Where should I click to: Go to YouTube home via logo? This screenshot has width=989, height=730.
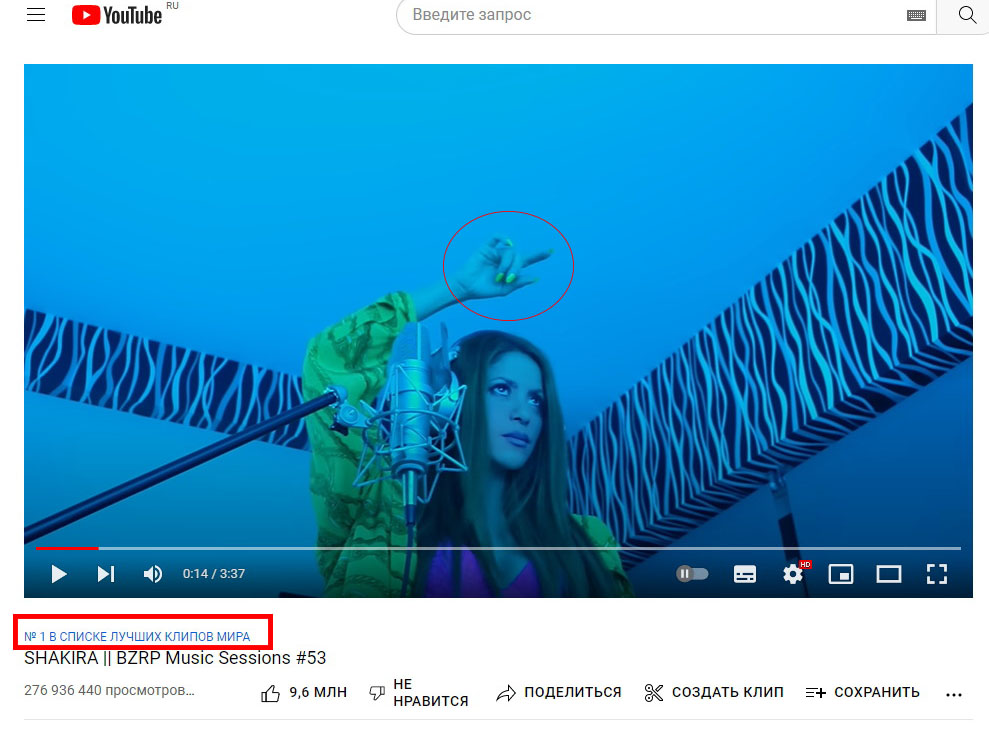click(x=117, y=15)
